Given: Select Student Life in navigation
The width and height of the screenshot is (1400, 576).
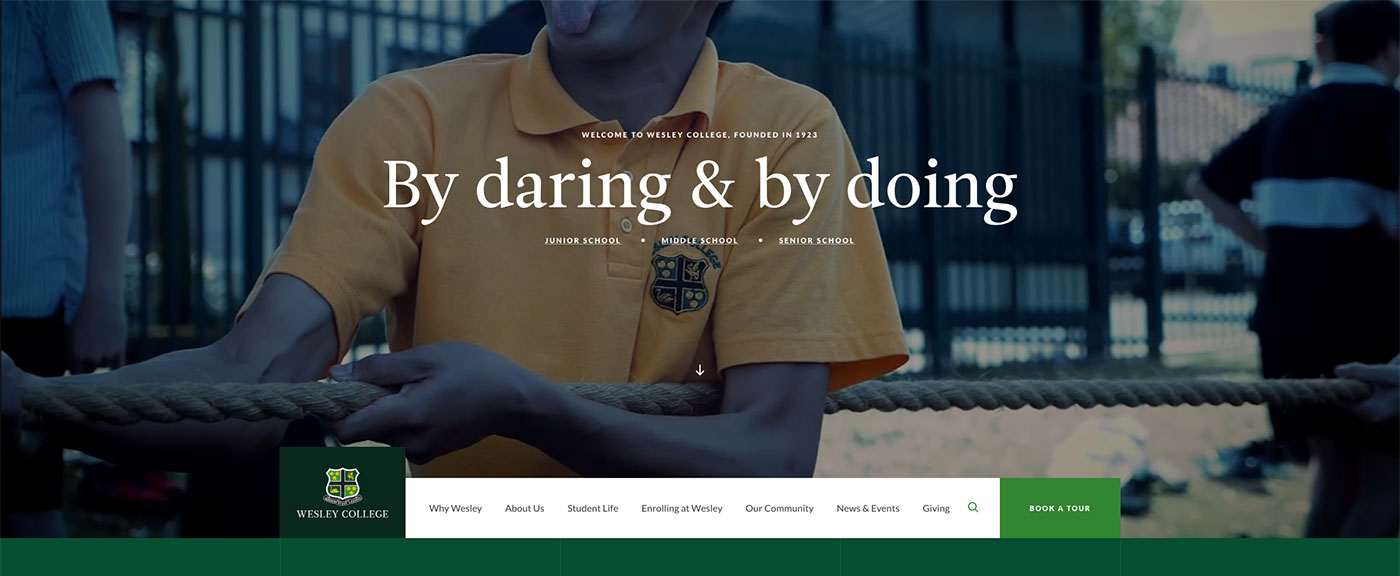Looking at the screenshot, I should click(x=592, y=508).
